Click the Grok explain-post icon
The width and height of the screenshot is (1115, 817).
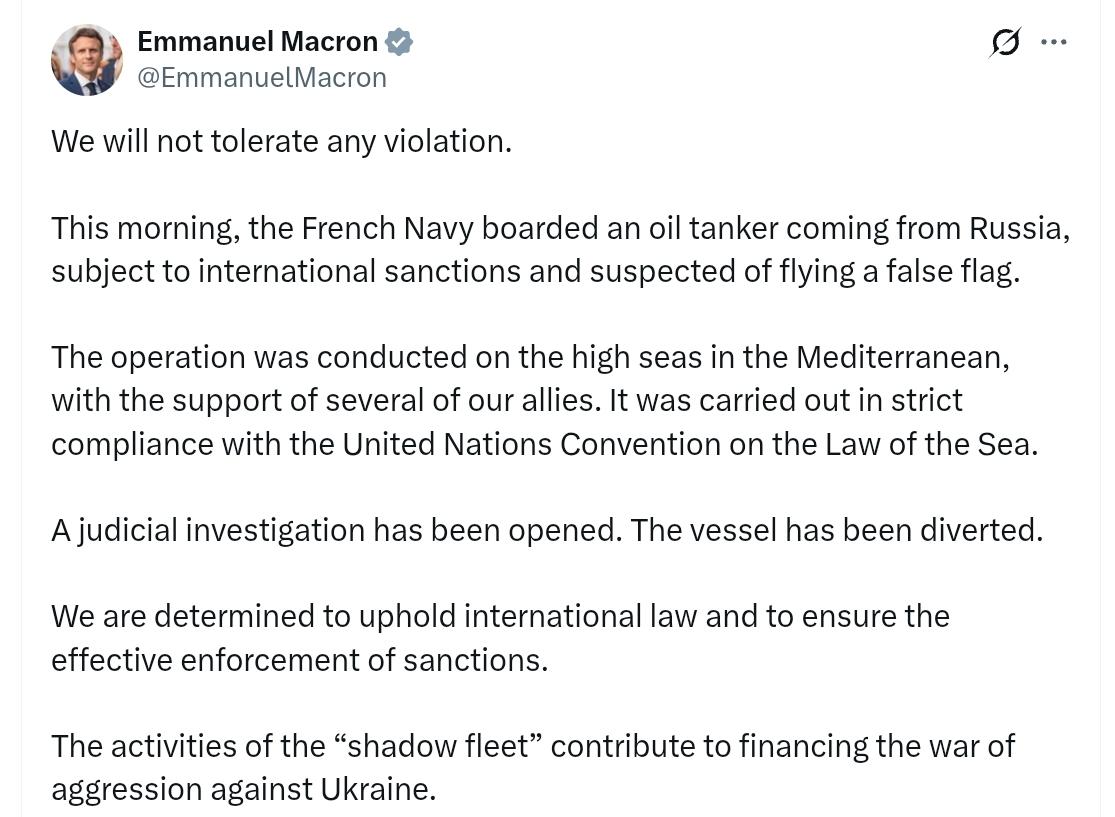click(1005, 42)
